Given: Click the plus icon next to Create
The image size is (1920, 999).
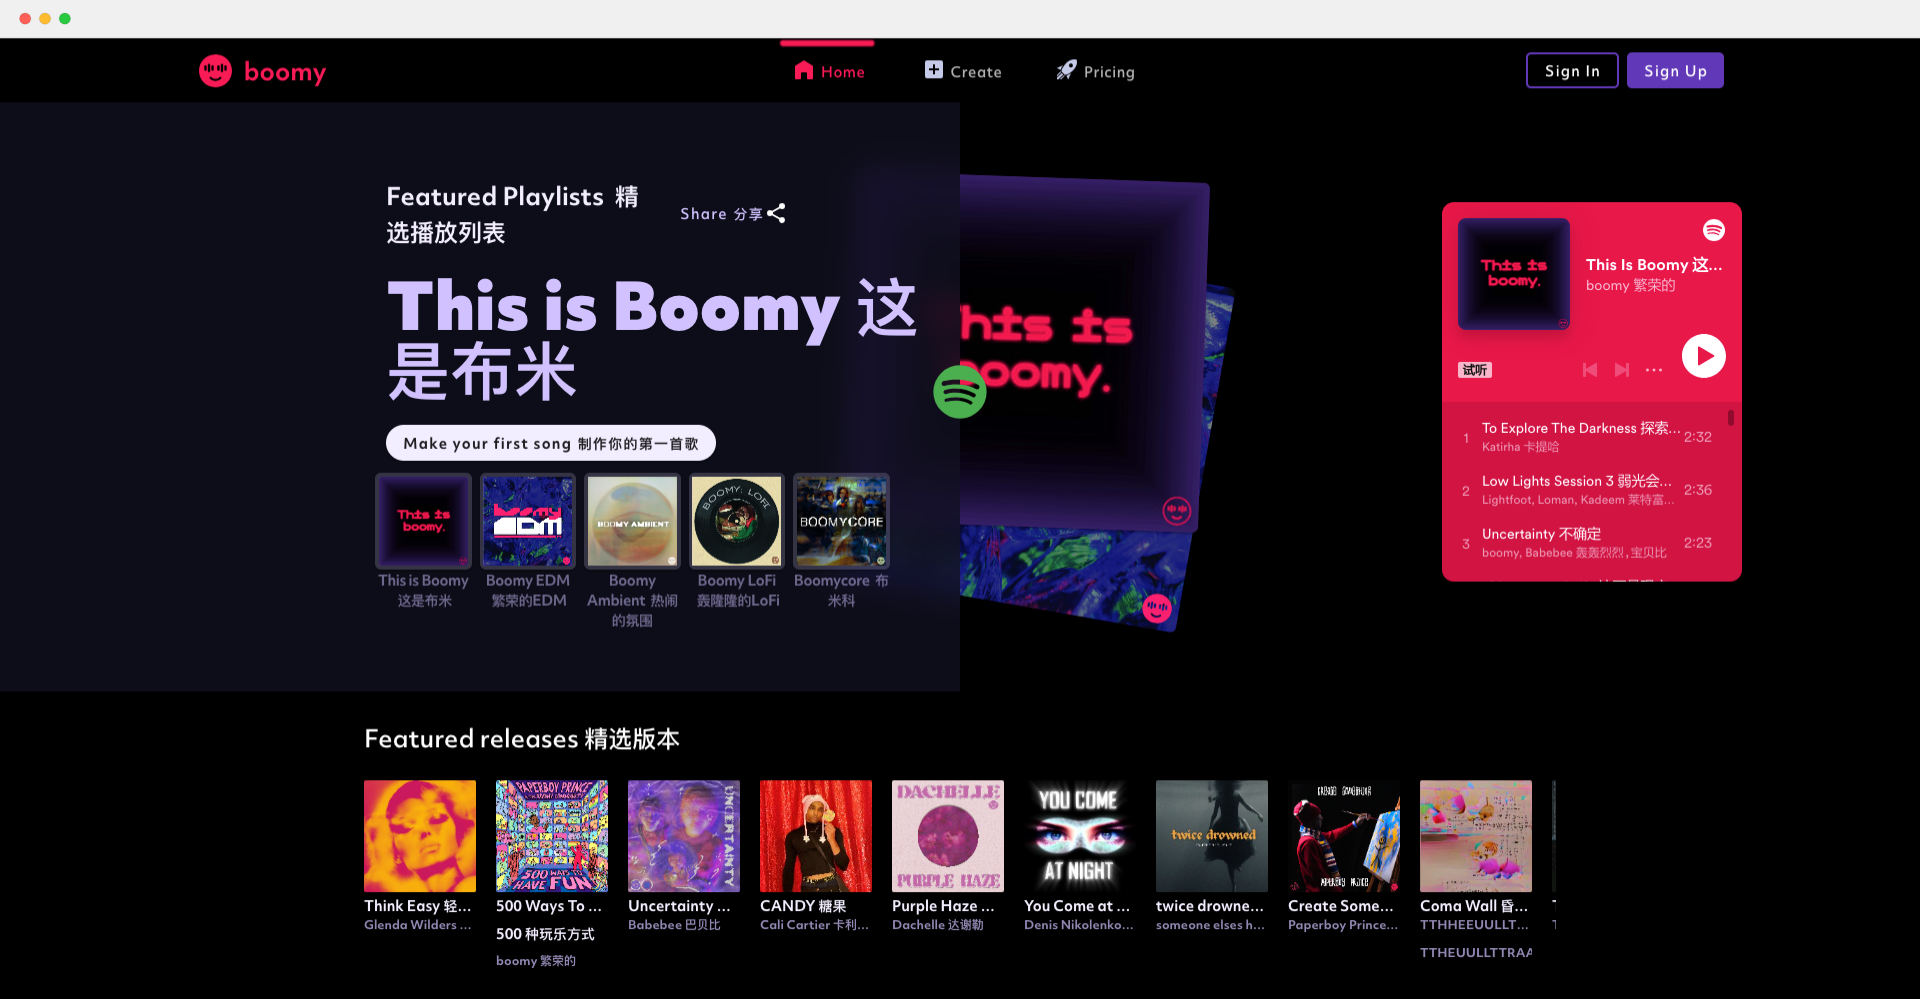Looking at the screenshot, I should tap(932, 70).
